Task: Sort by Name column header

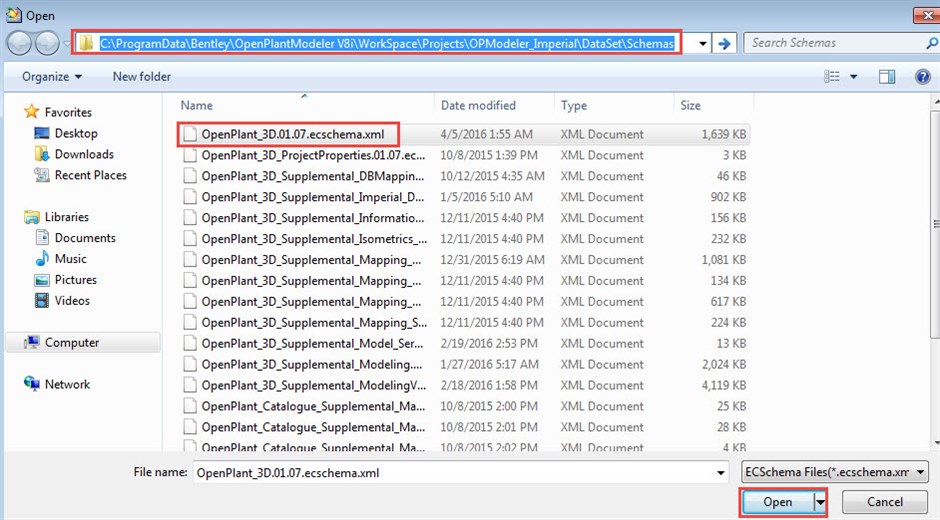Action: pos(197,106)
